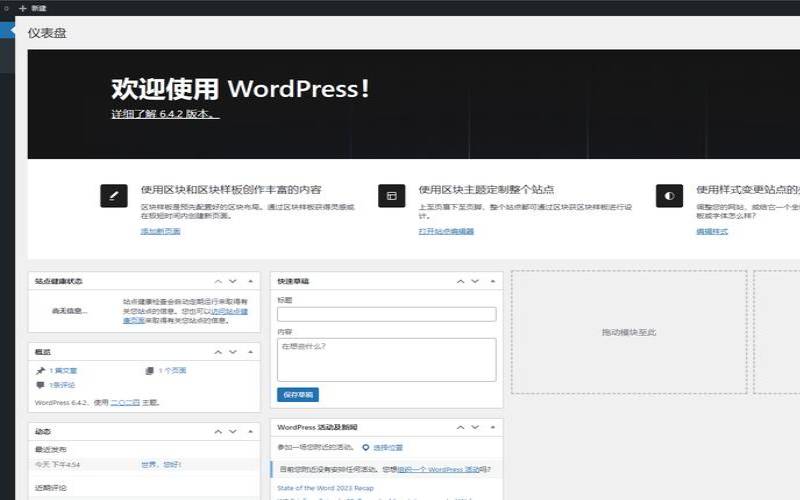Click the blue save draft button
Viewport: 800px width, 500px height.
pyautogui.click(x=298, y=394)
